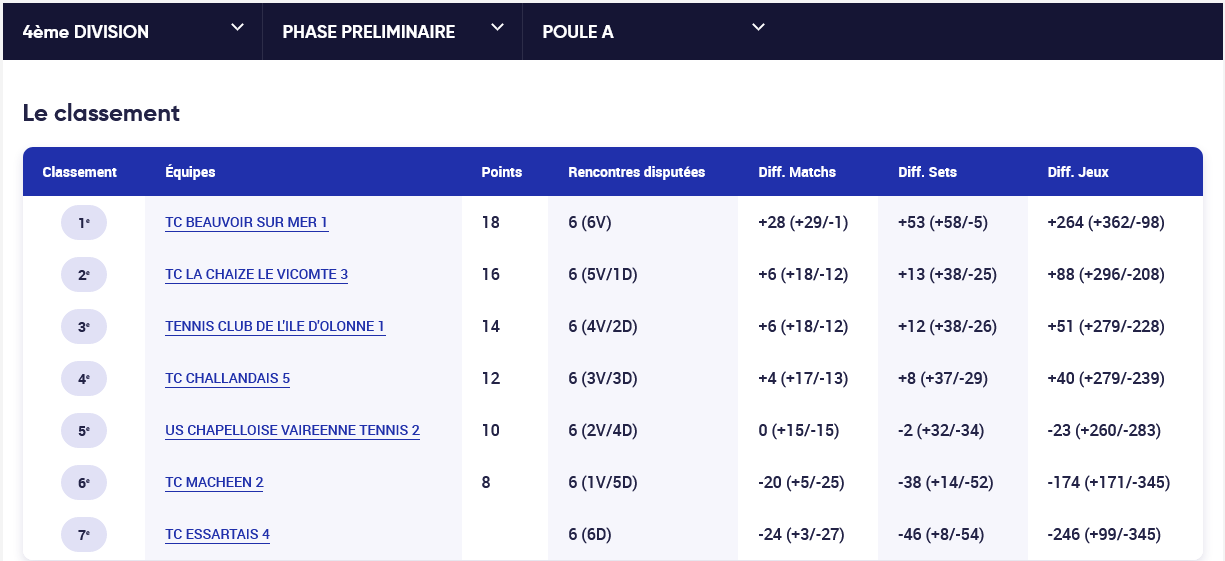Click the 7th place ranking badge
This screenshot has height=561, width=1225.
pyautogui.click(x=84, y=535)
